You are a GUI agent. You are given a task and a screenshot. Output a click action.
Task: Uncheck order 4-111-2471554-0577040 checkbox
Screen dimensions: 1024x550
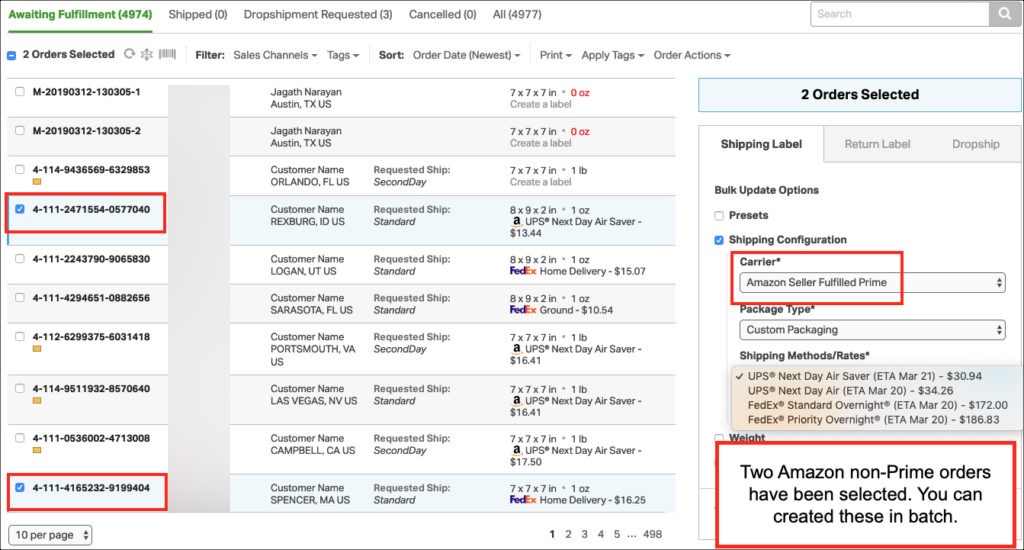click(x=20, y=209)
